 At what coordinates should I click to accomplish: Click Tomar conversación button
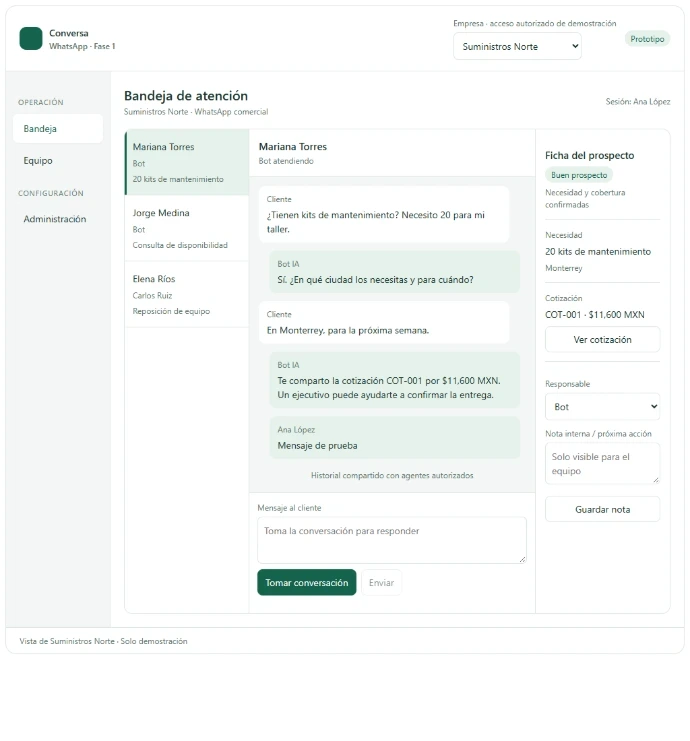pyautogui.click(x=307, y=582)
